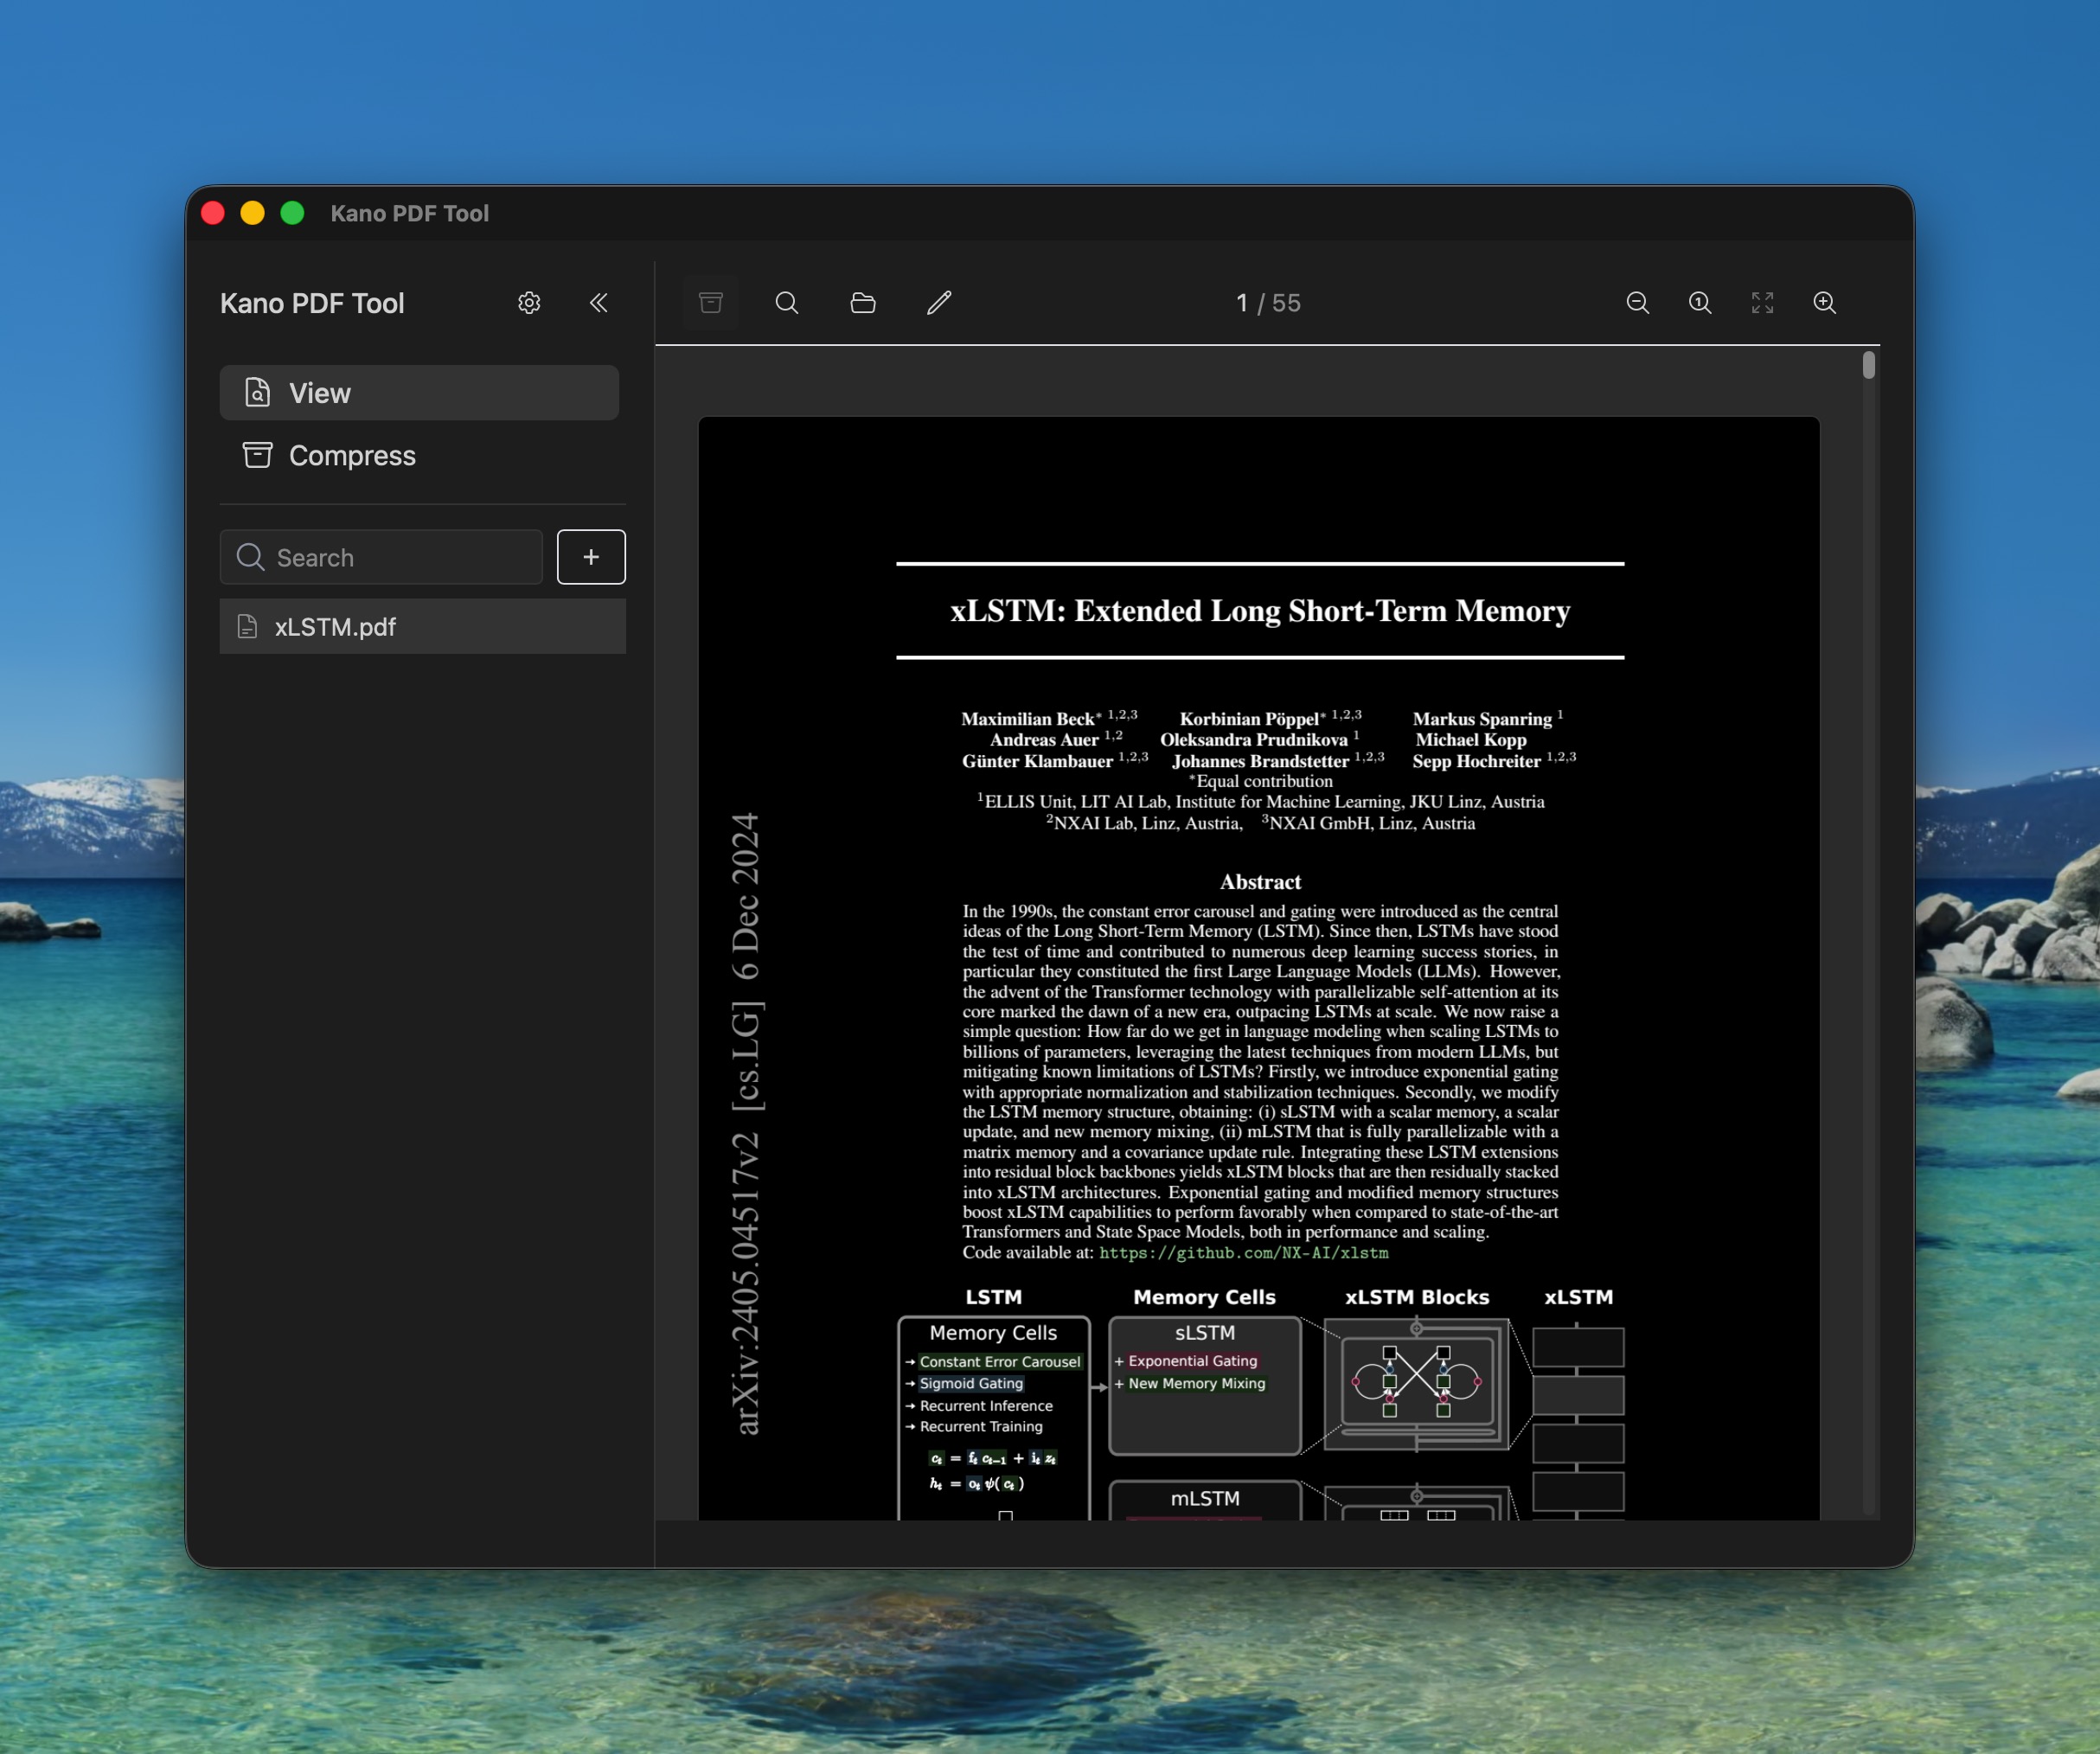Add a new PDF with plus button
2100x1754 pixels.
[591, 557]
